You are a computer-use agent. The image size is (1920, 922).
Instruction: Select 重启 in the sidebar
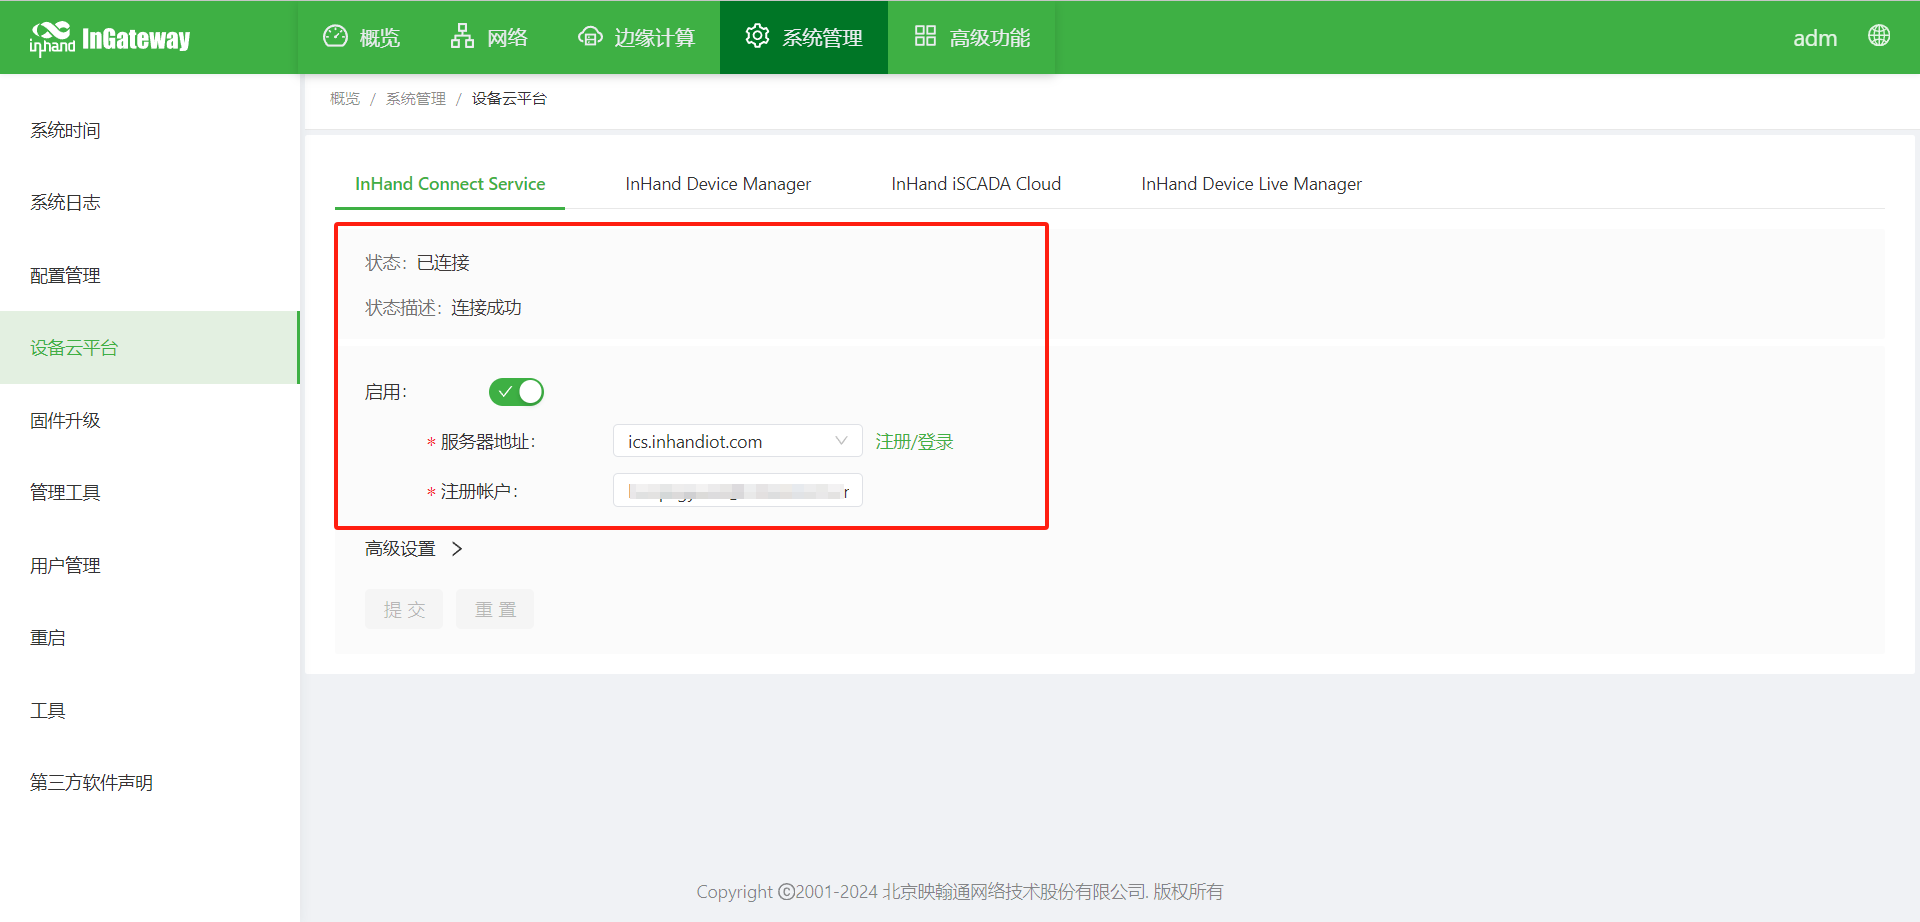coord(150,637)
